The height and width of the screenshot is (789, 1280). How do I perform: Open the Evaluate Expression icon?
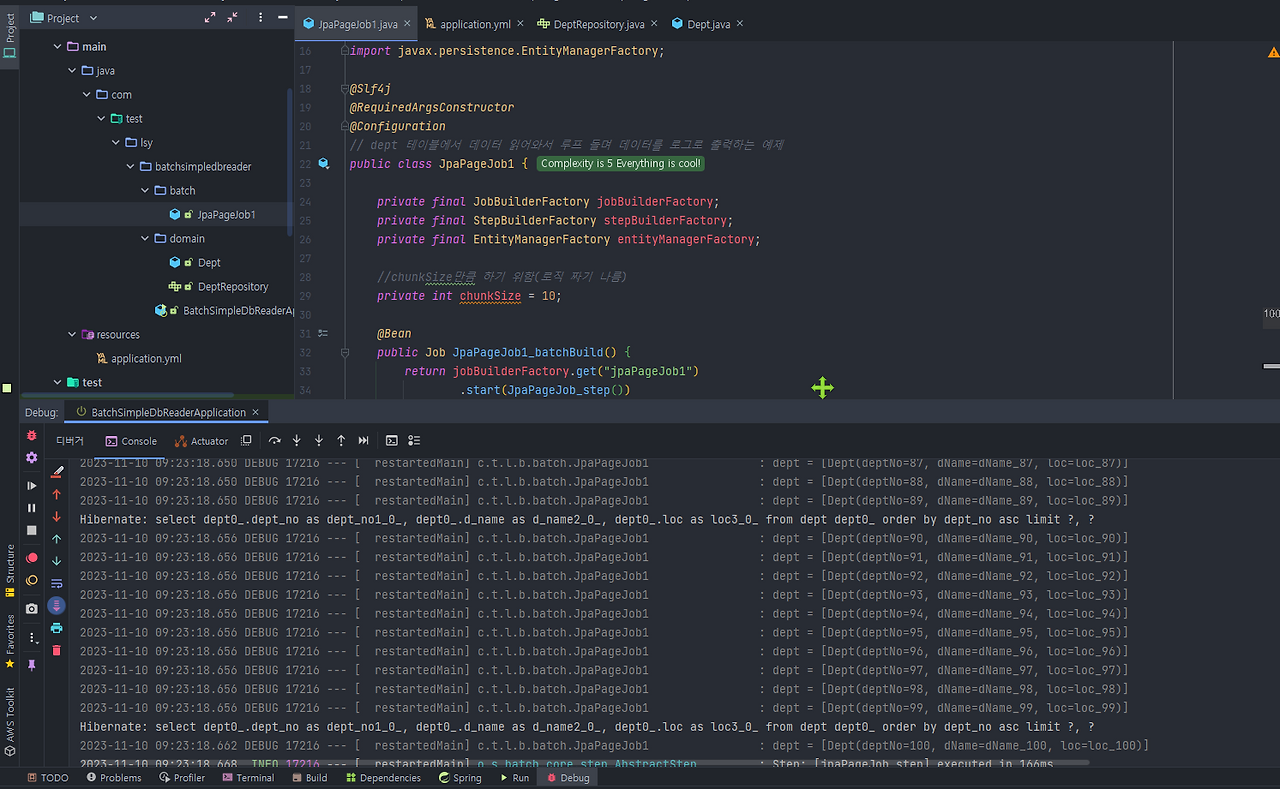tap(392, 440)
